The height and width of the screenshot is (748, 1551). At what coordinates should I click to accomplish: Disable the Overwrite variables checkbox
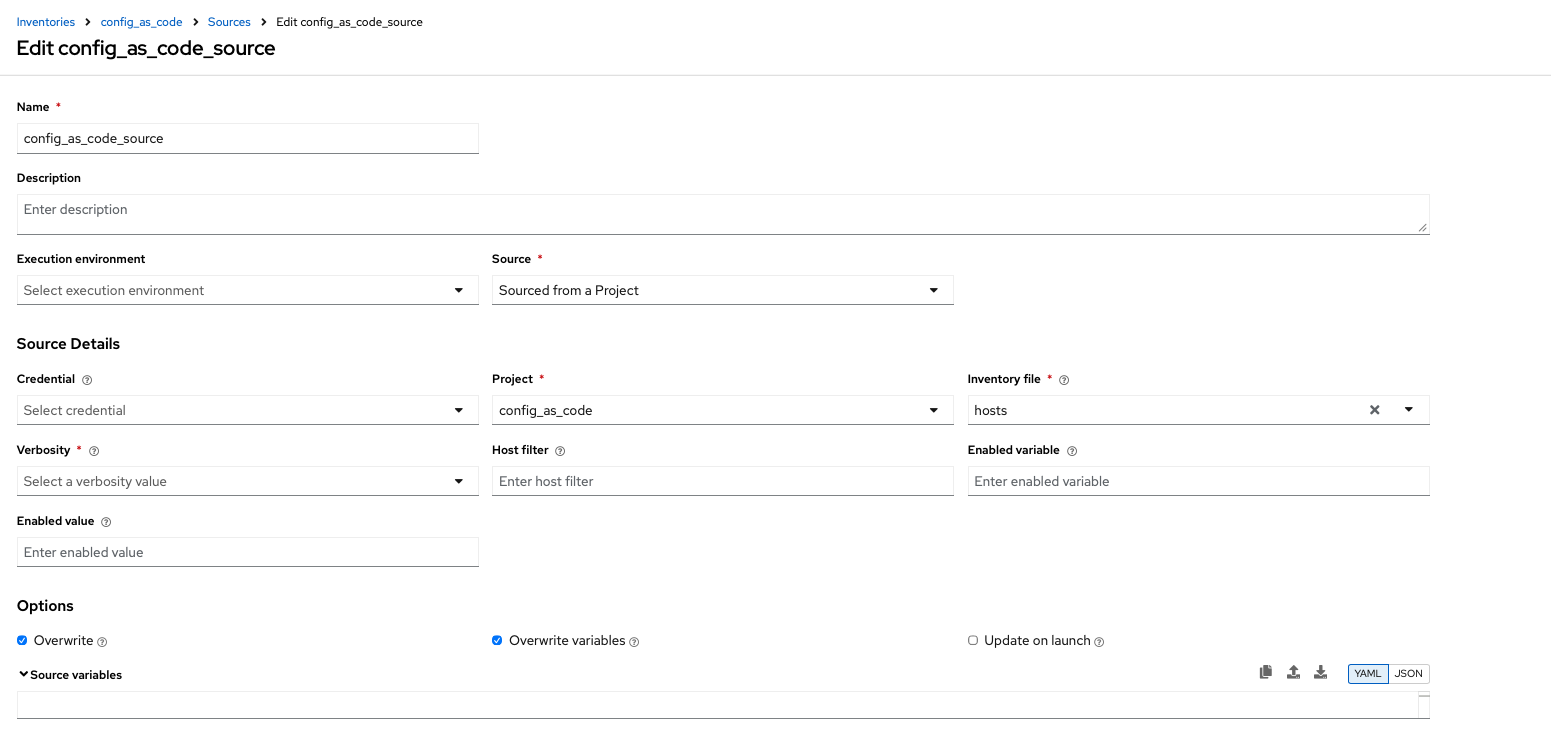[x=497, y=640]
